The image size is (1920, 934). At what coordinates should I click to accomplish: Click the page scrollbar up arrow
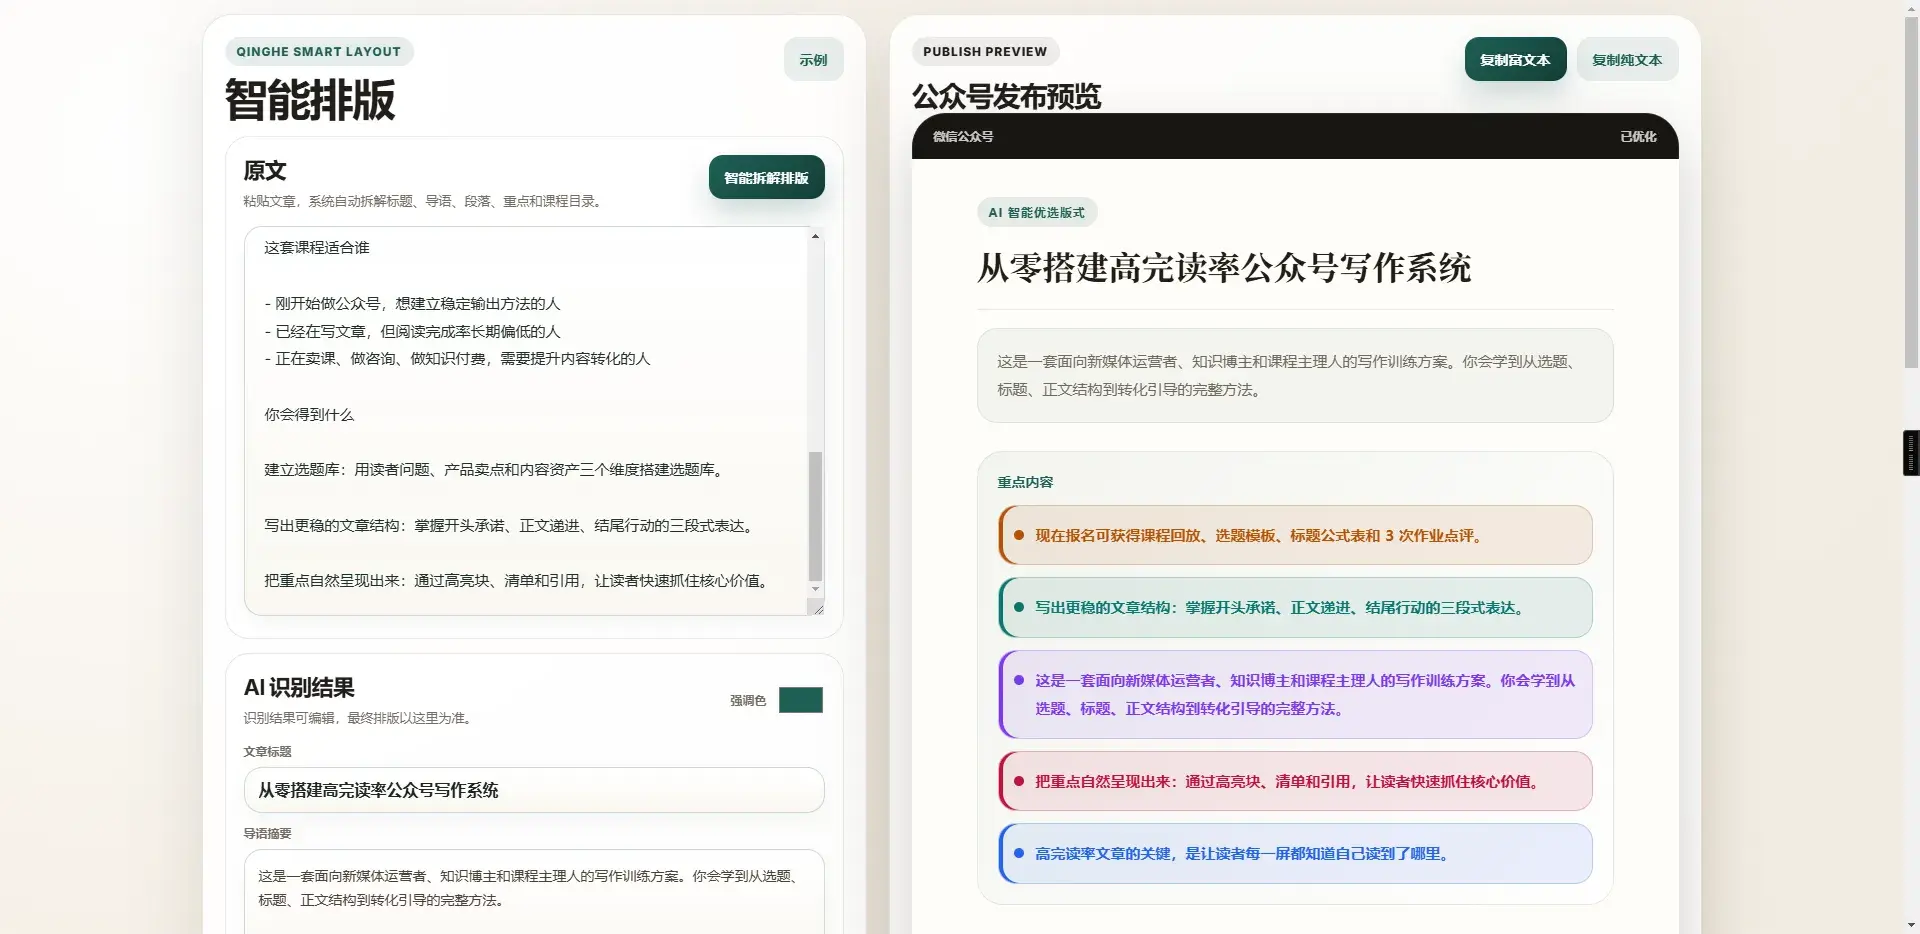coord(1911,8)
